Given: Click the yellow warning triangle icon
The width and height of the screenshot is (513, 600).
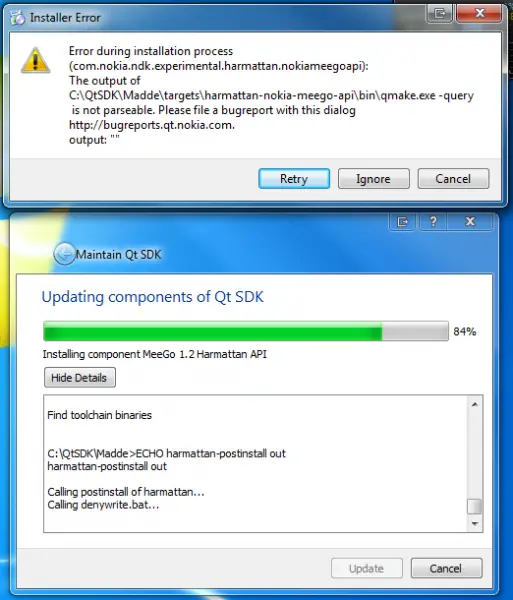Looking at the screenshot, I should [x=35, y=60].
